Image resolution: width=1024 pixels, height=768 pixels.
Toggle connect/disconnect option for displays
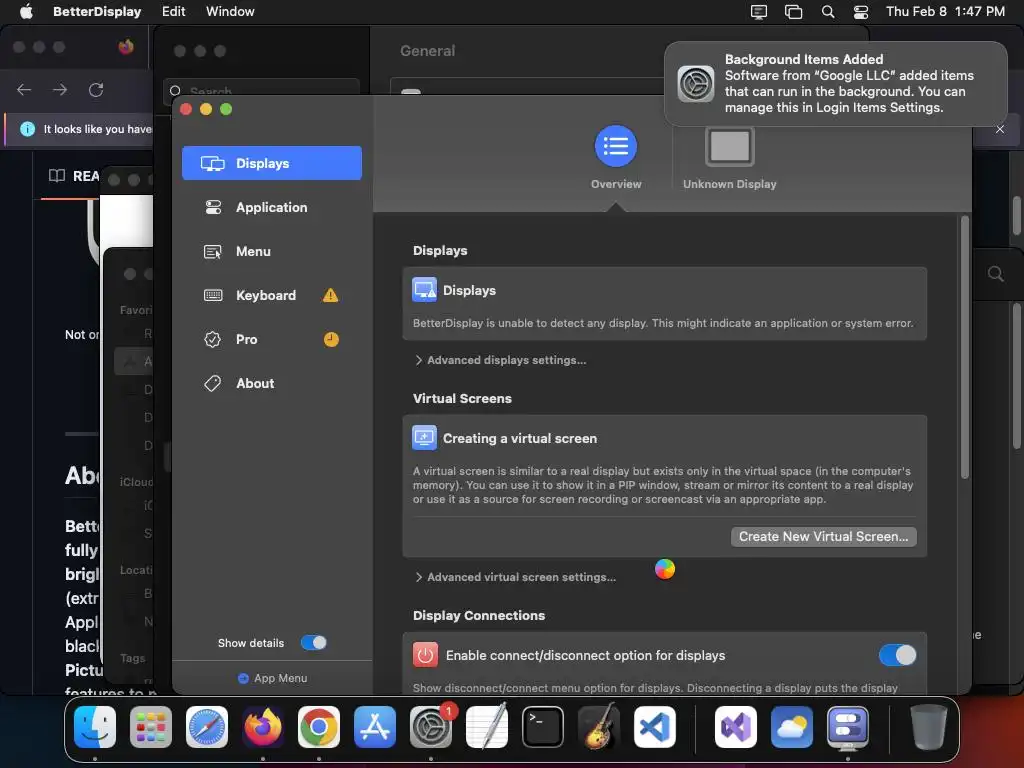click(897, 655)
